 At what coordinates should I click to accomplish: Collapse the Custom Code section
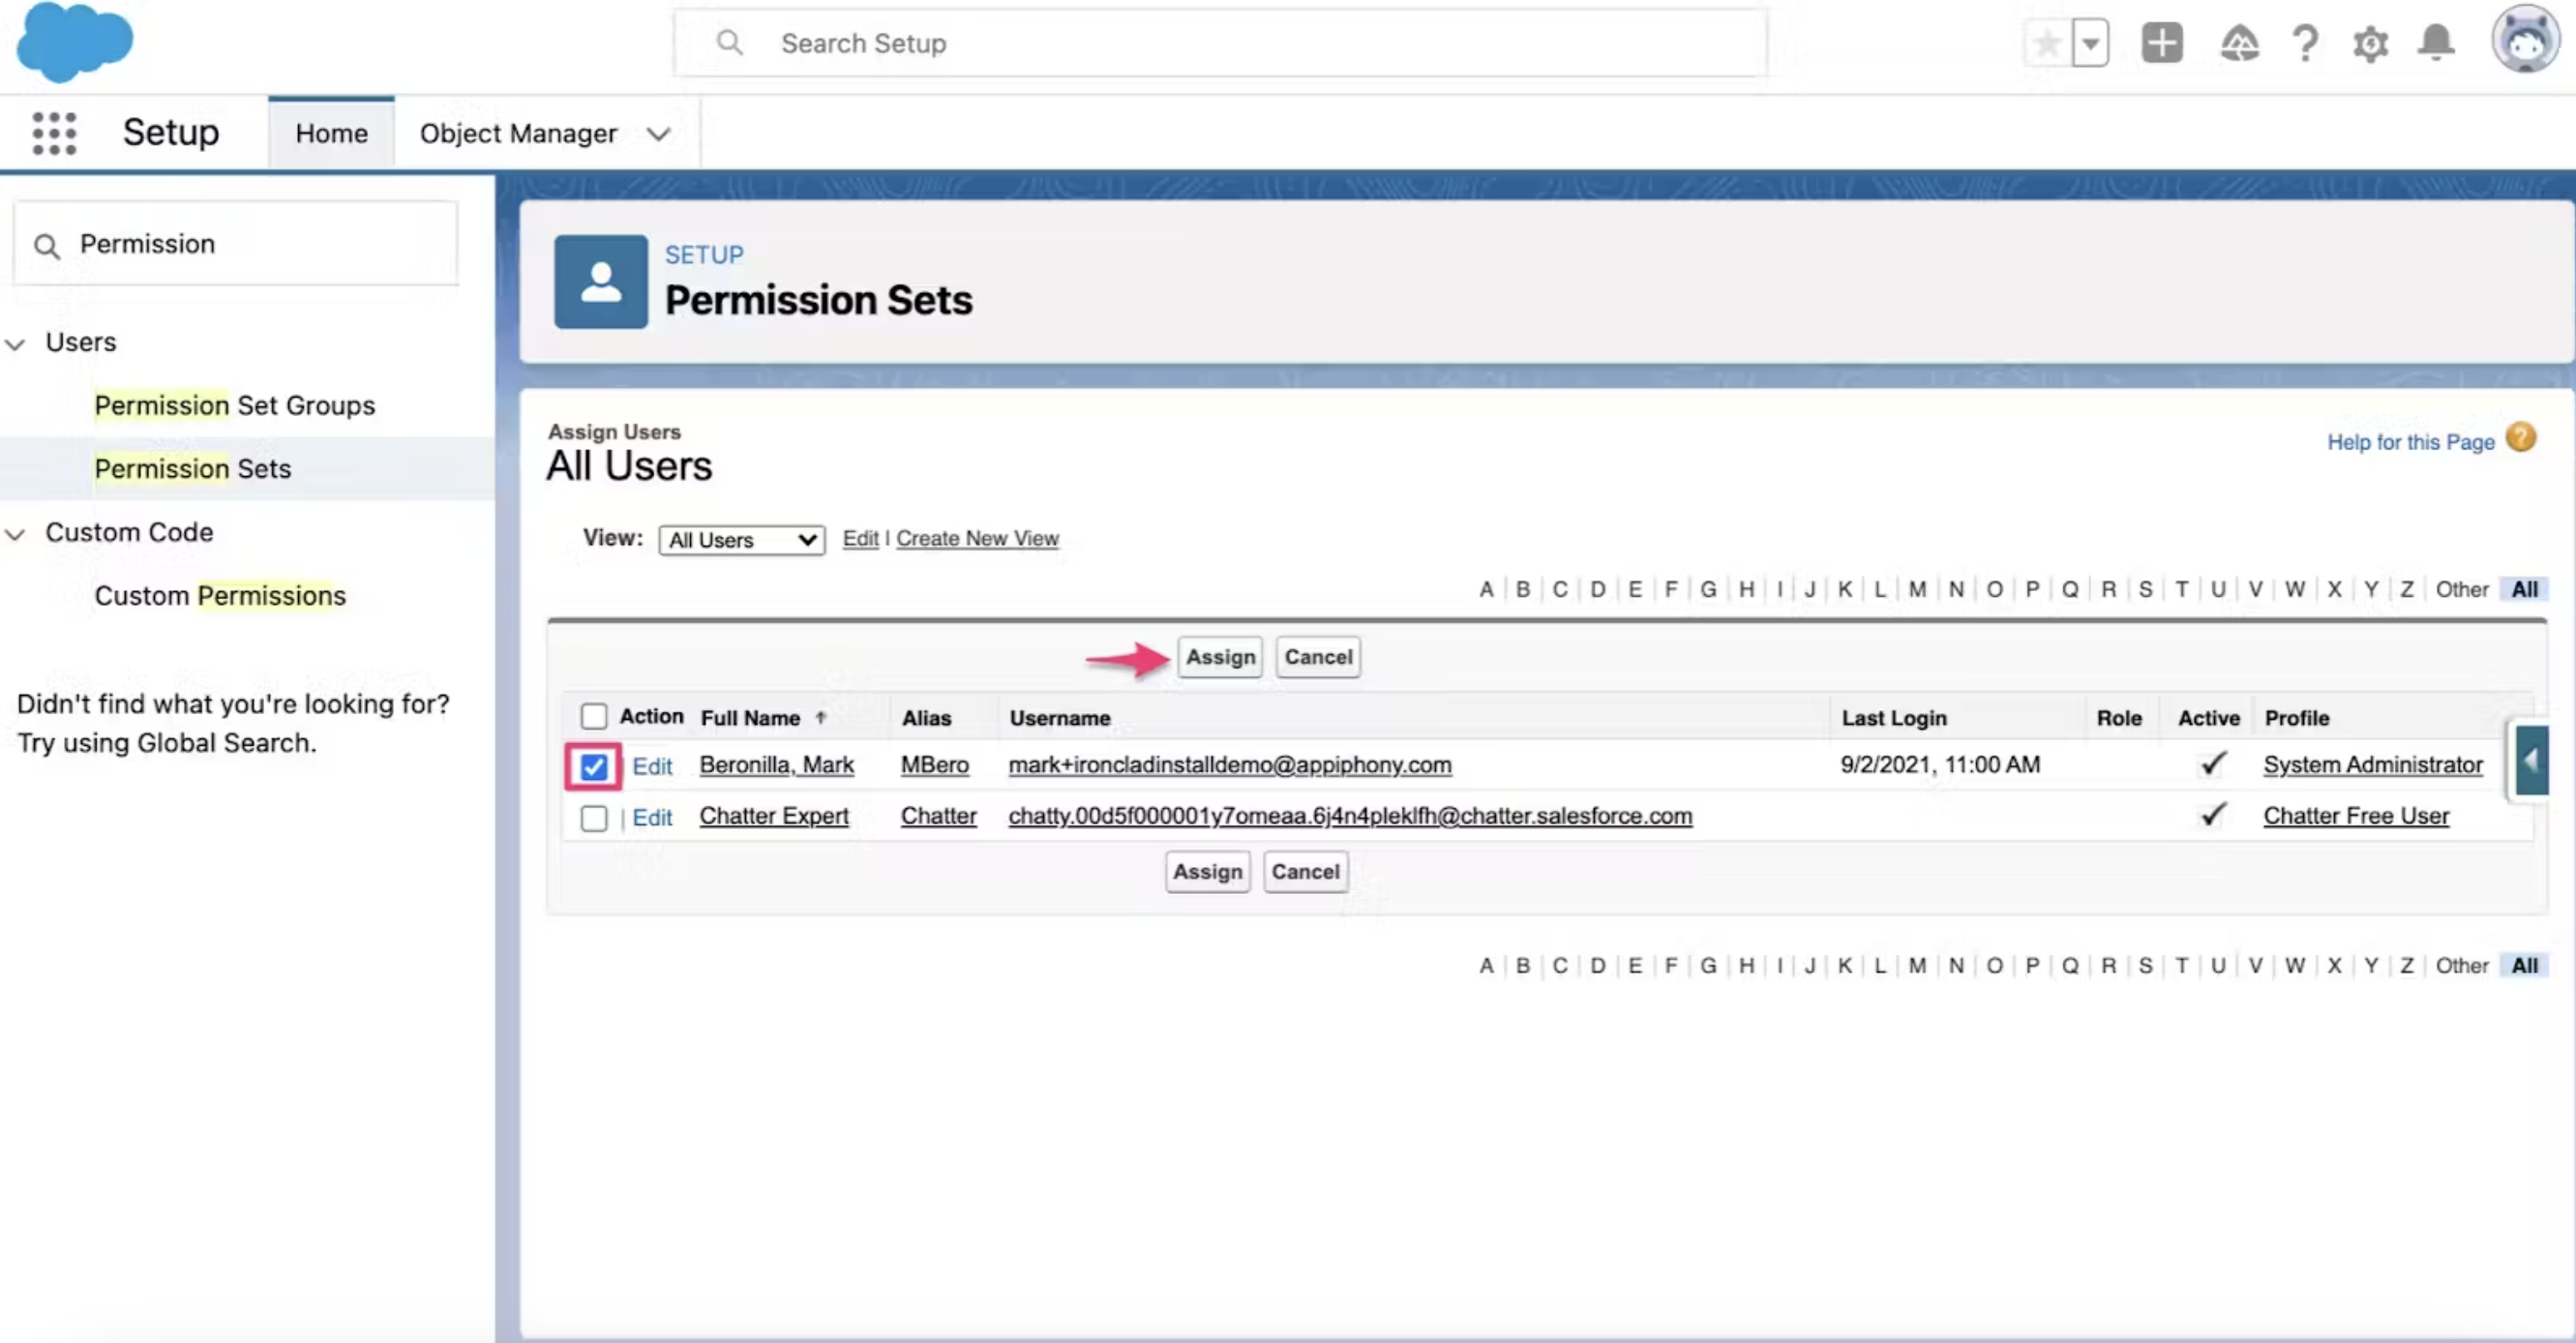(16, 534)
